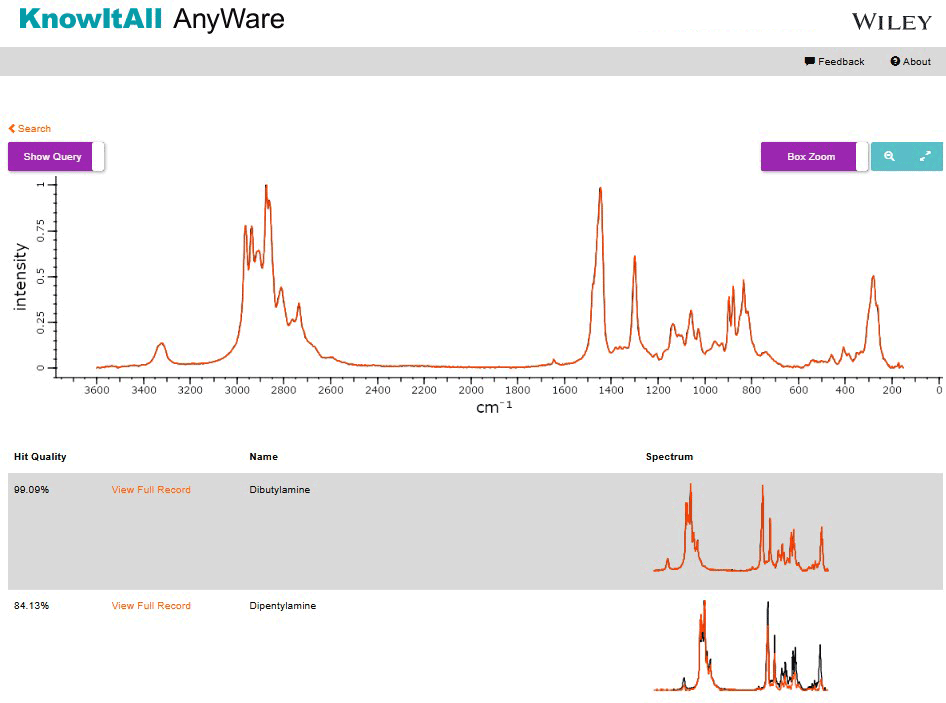Click the Dipentylamine hit name
Image resolution: width=946 pixels, height=703 pixels.
pos(282,606)
